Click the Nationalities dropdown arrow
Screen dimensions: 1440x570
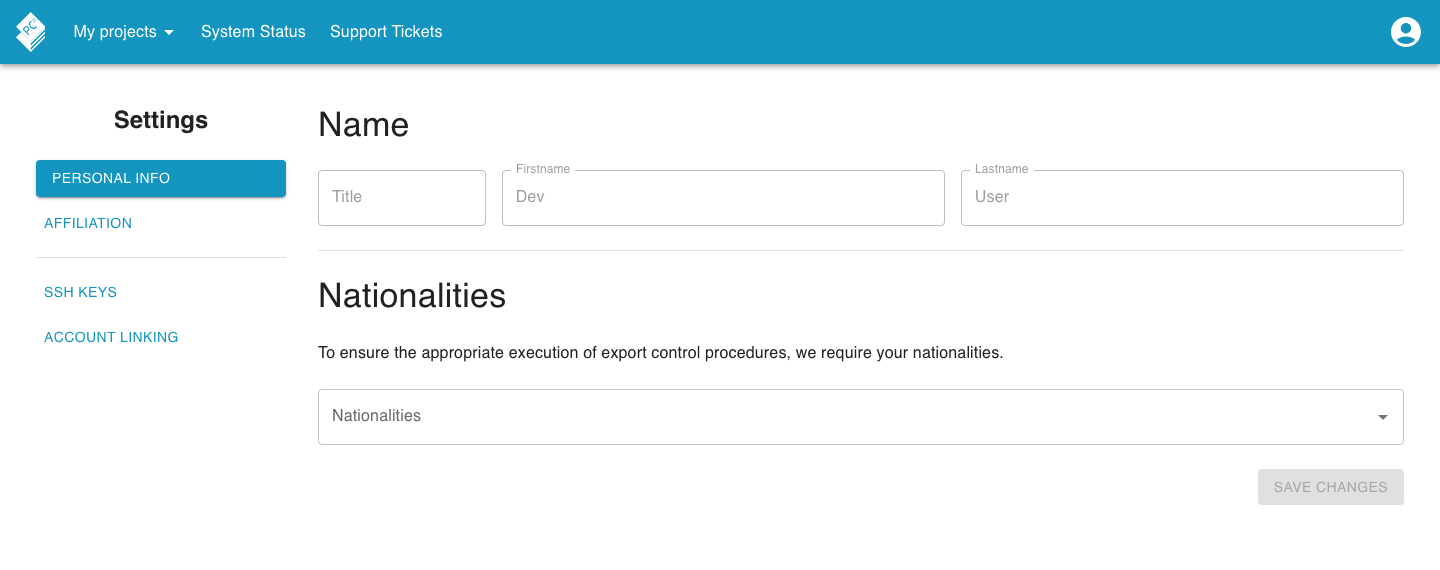(x=1383, y=417)
